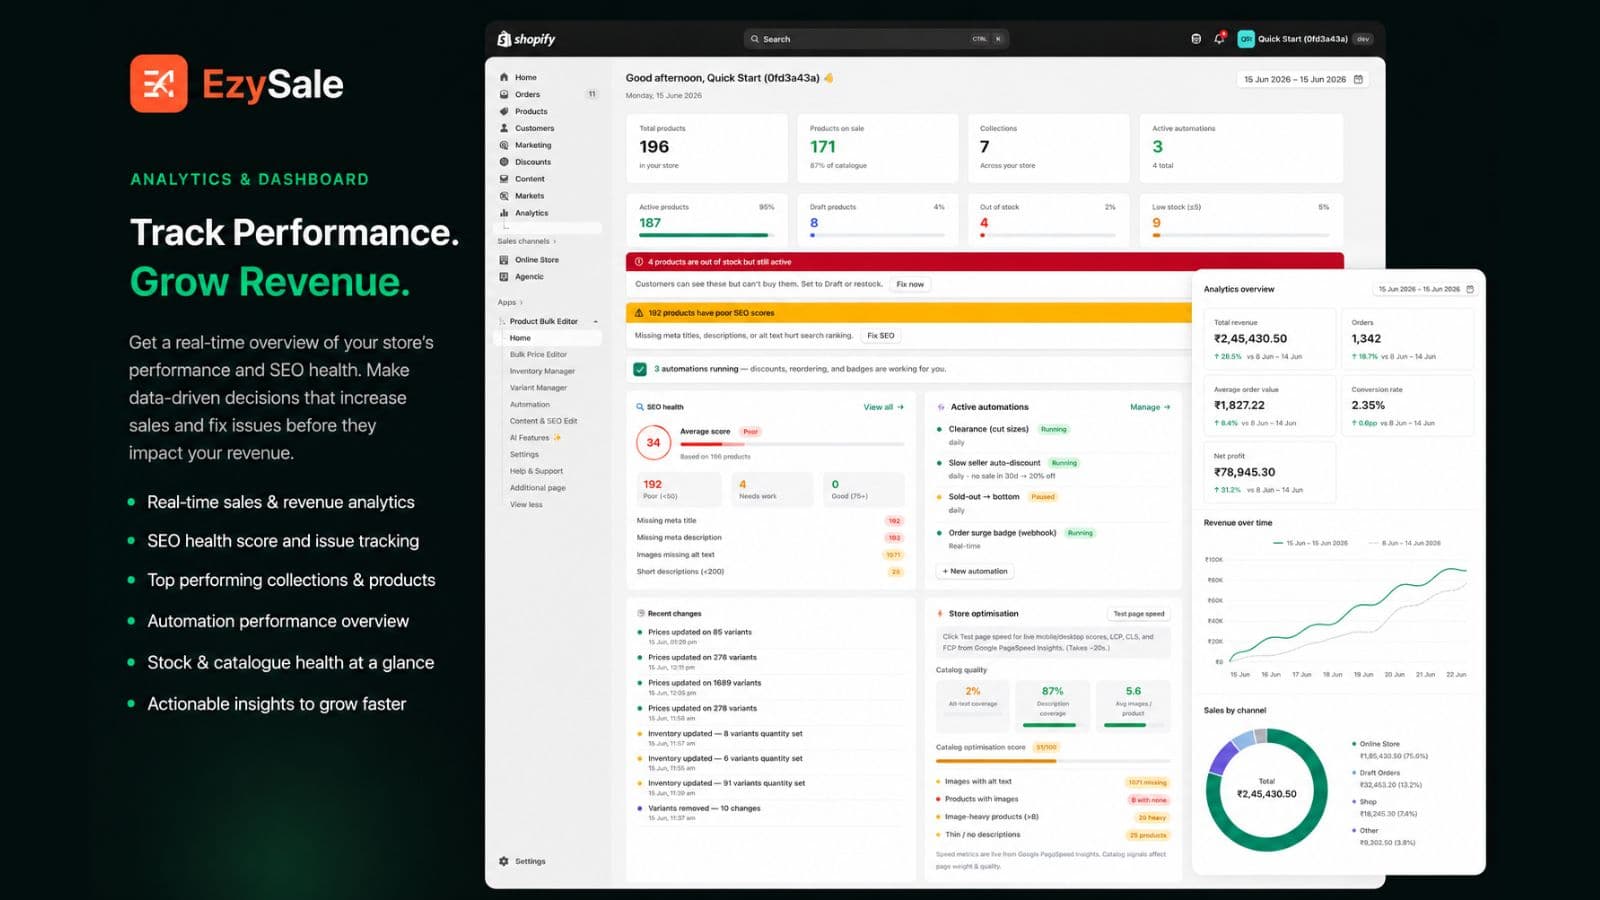
Task: Click calendar icon in Analytics overview date range
Action: point(1469,289)
